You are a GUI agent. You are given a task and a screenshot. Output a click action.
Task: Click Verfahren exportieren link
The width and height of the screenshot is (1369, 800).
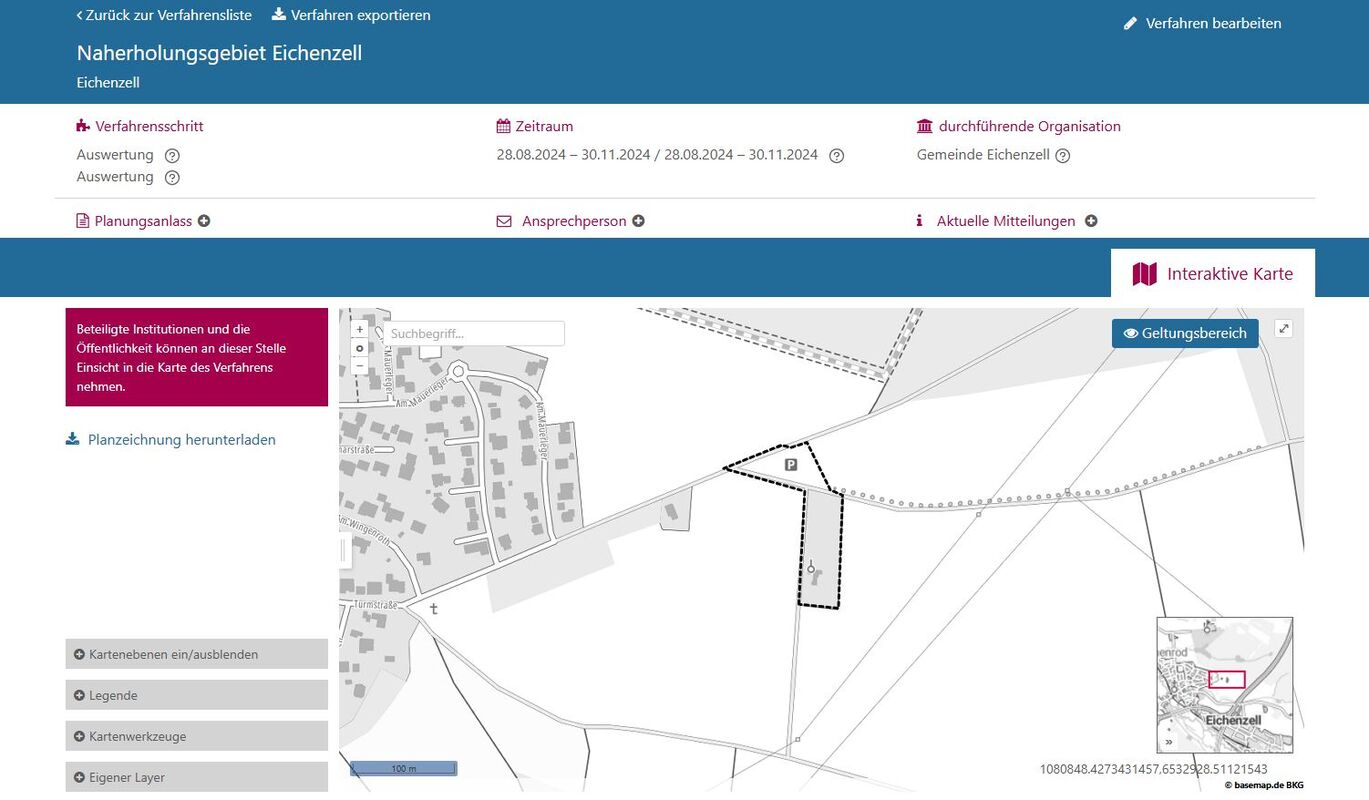pyautogui.click(x=351, y=15)
